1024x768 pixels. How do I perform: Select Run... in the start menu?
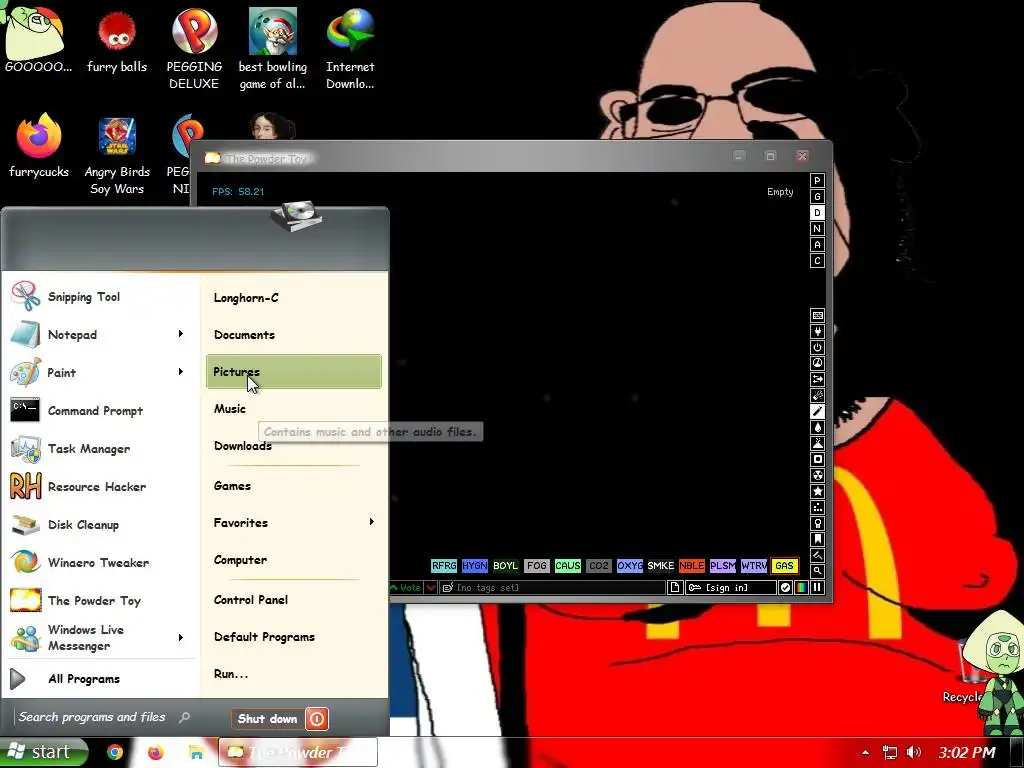pos(294,673)
